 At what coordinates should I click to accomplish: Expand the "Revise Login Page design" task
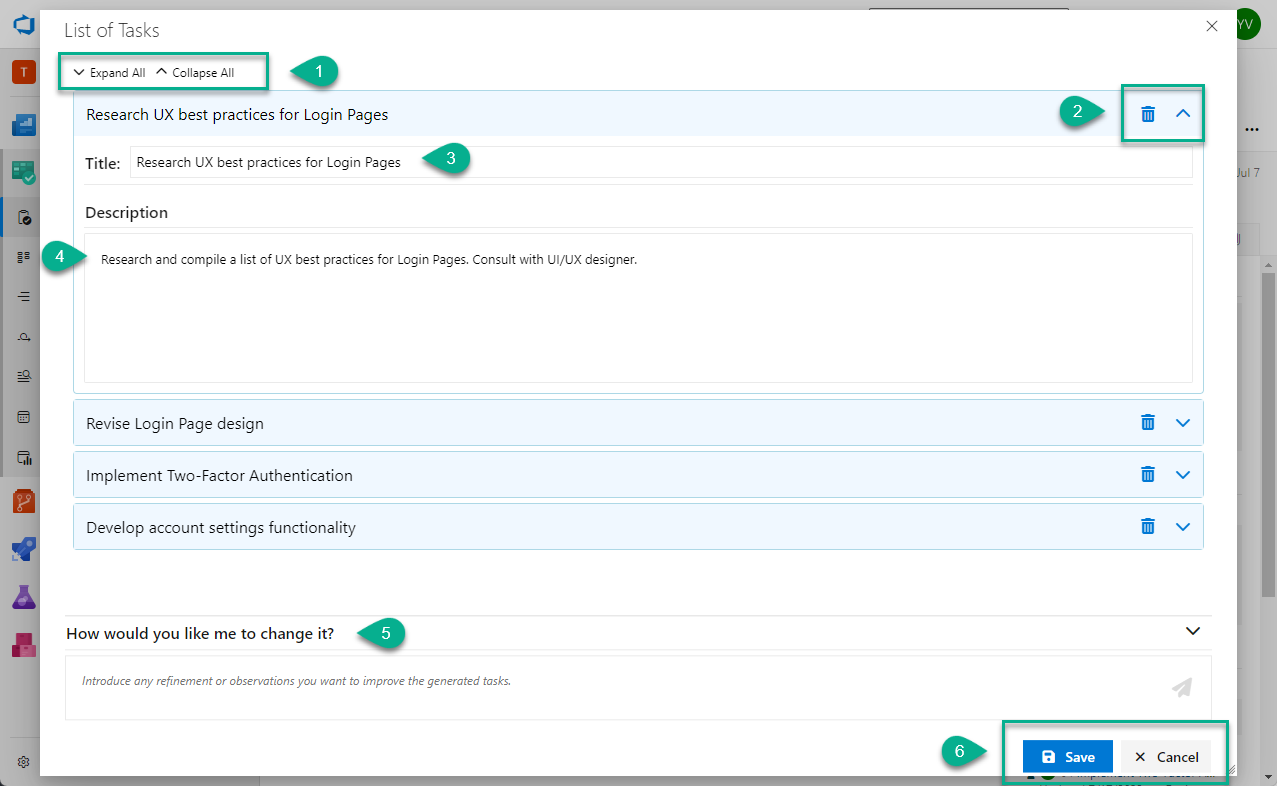point(1183,422)
